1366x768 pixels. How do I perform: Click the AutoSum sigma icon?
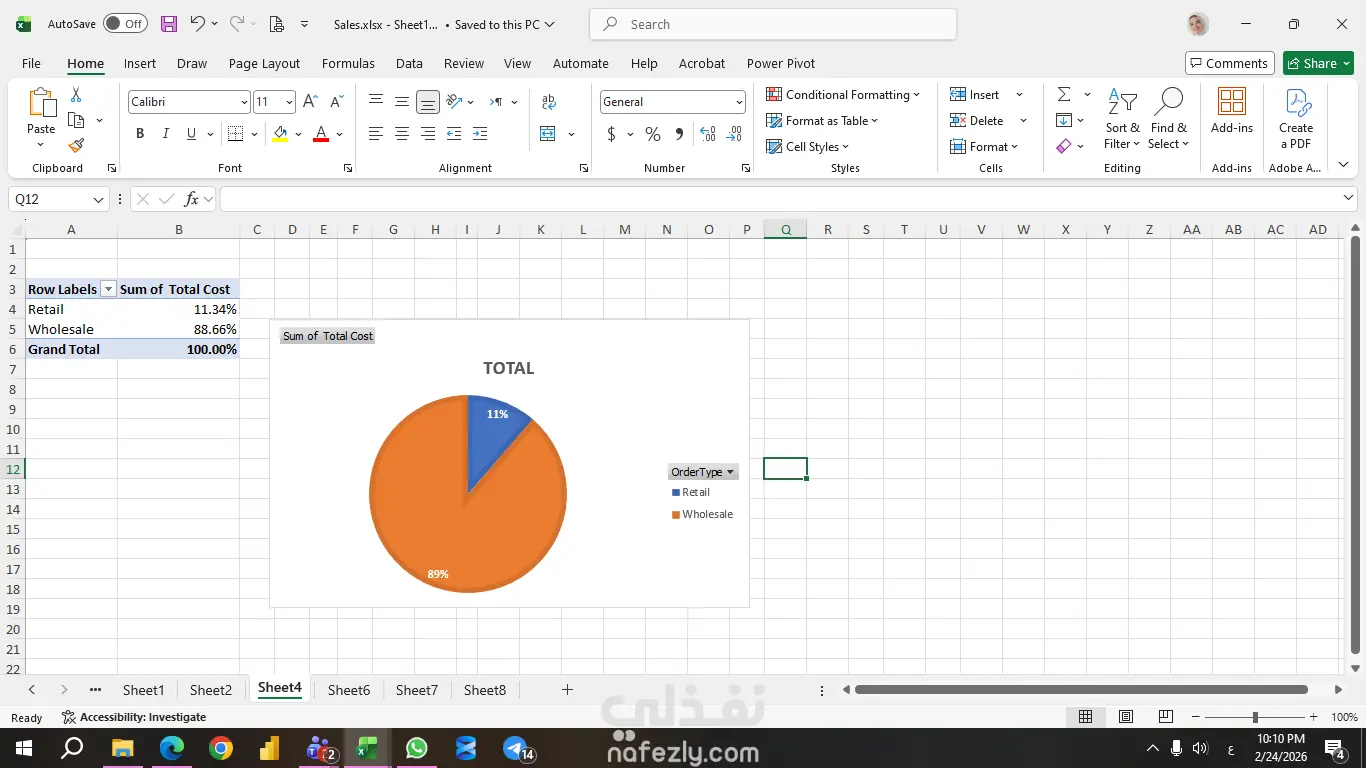click(1064, 95)
